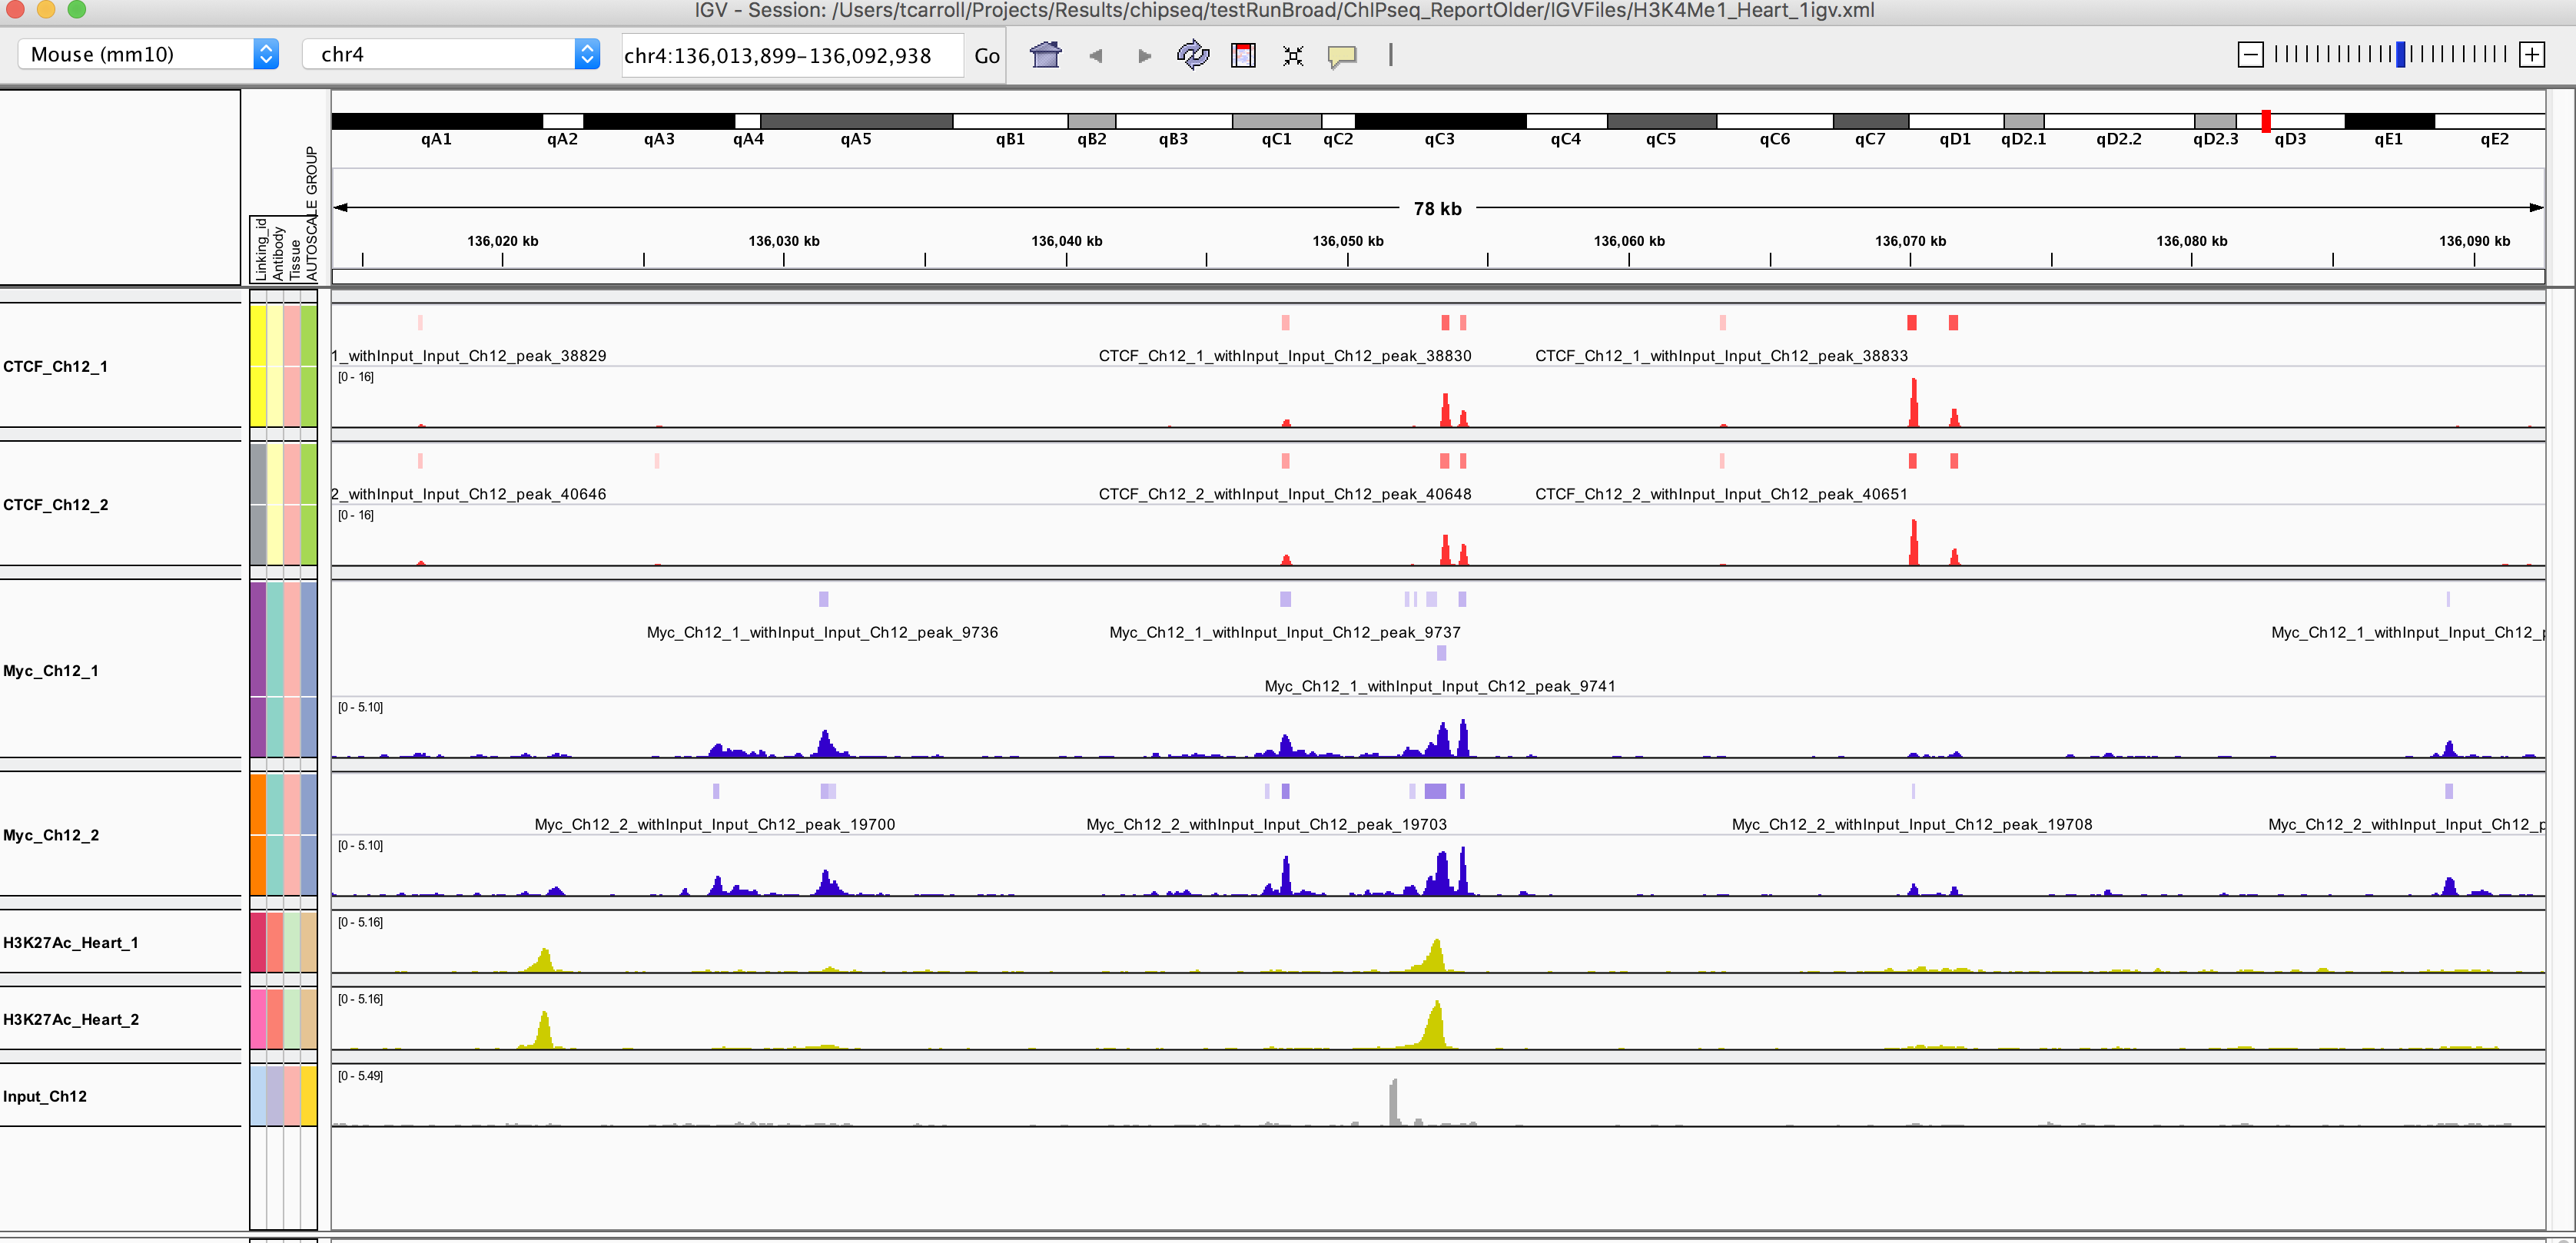Image resolution: width=2576 pixels, height=1243 pixels.
Task: Go back with the left arrow icon
Action: pos(1096,56)
